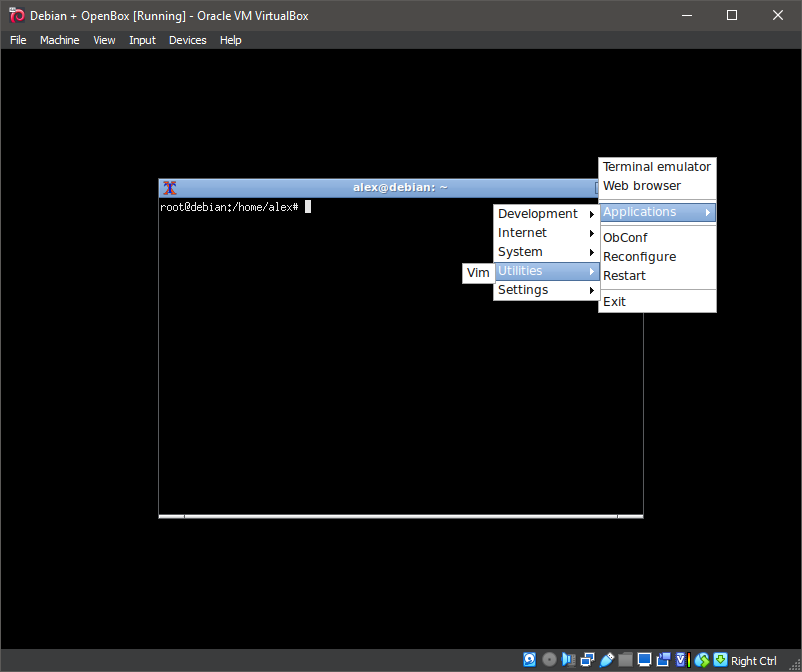Click the audio status icon
The width and height of the screenshot is (802, 672).
568,660
